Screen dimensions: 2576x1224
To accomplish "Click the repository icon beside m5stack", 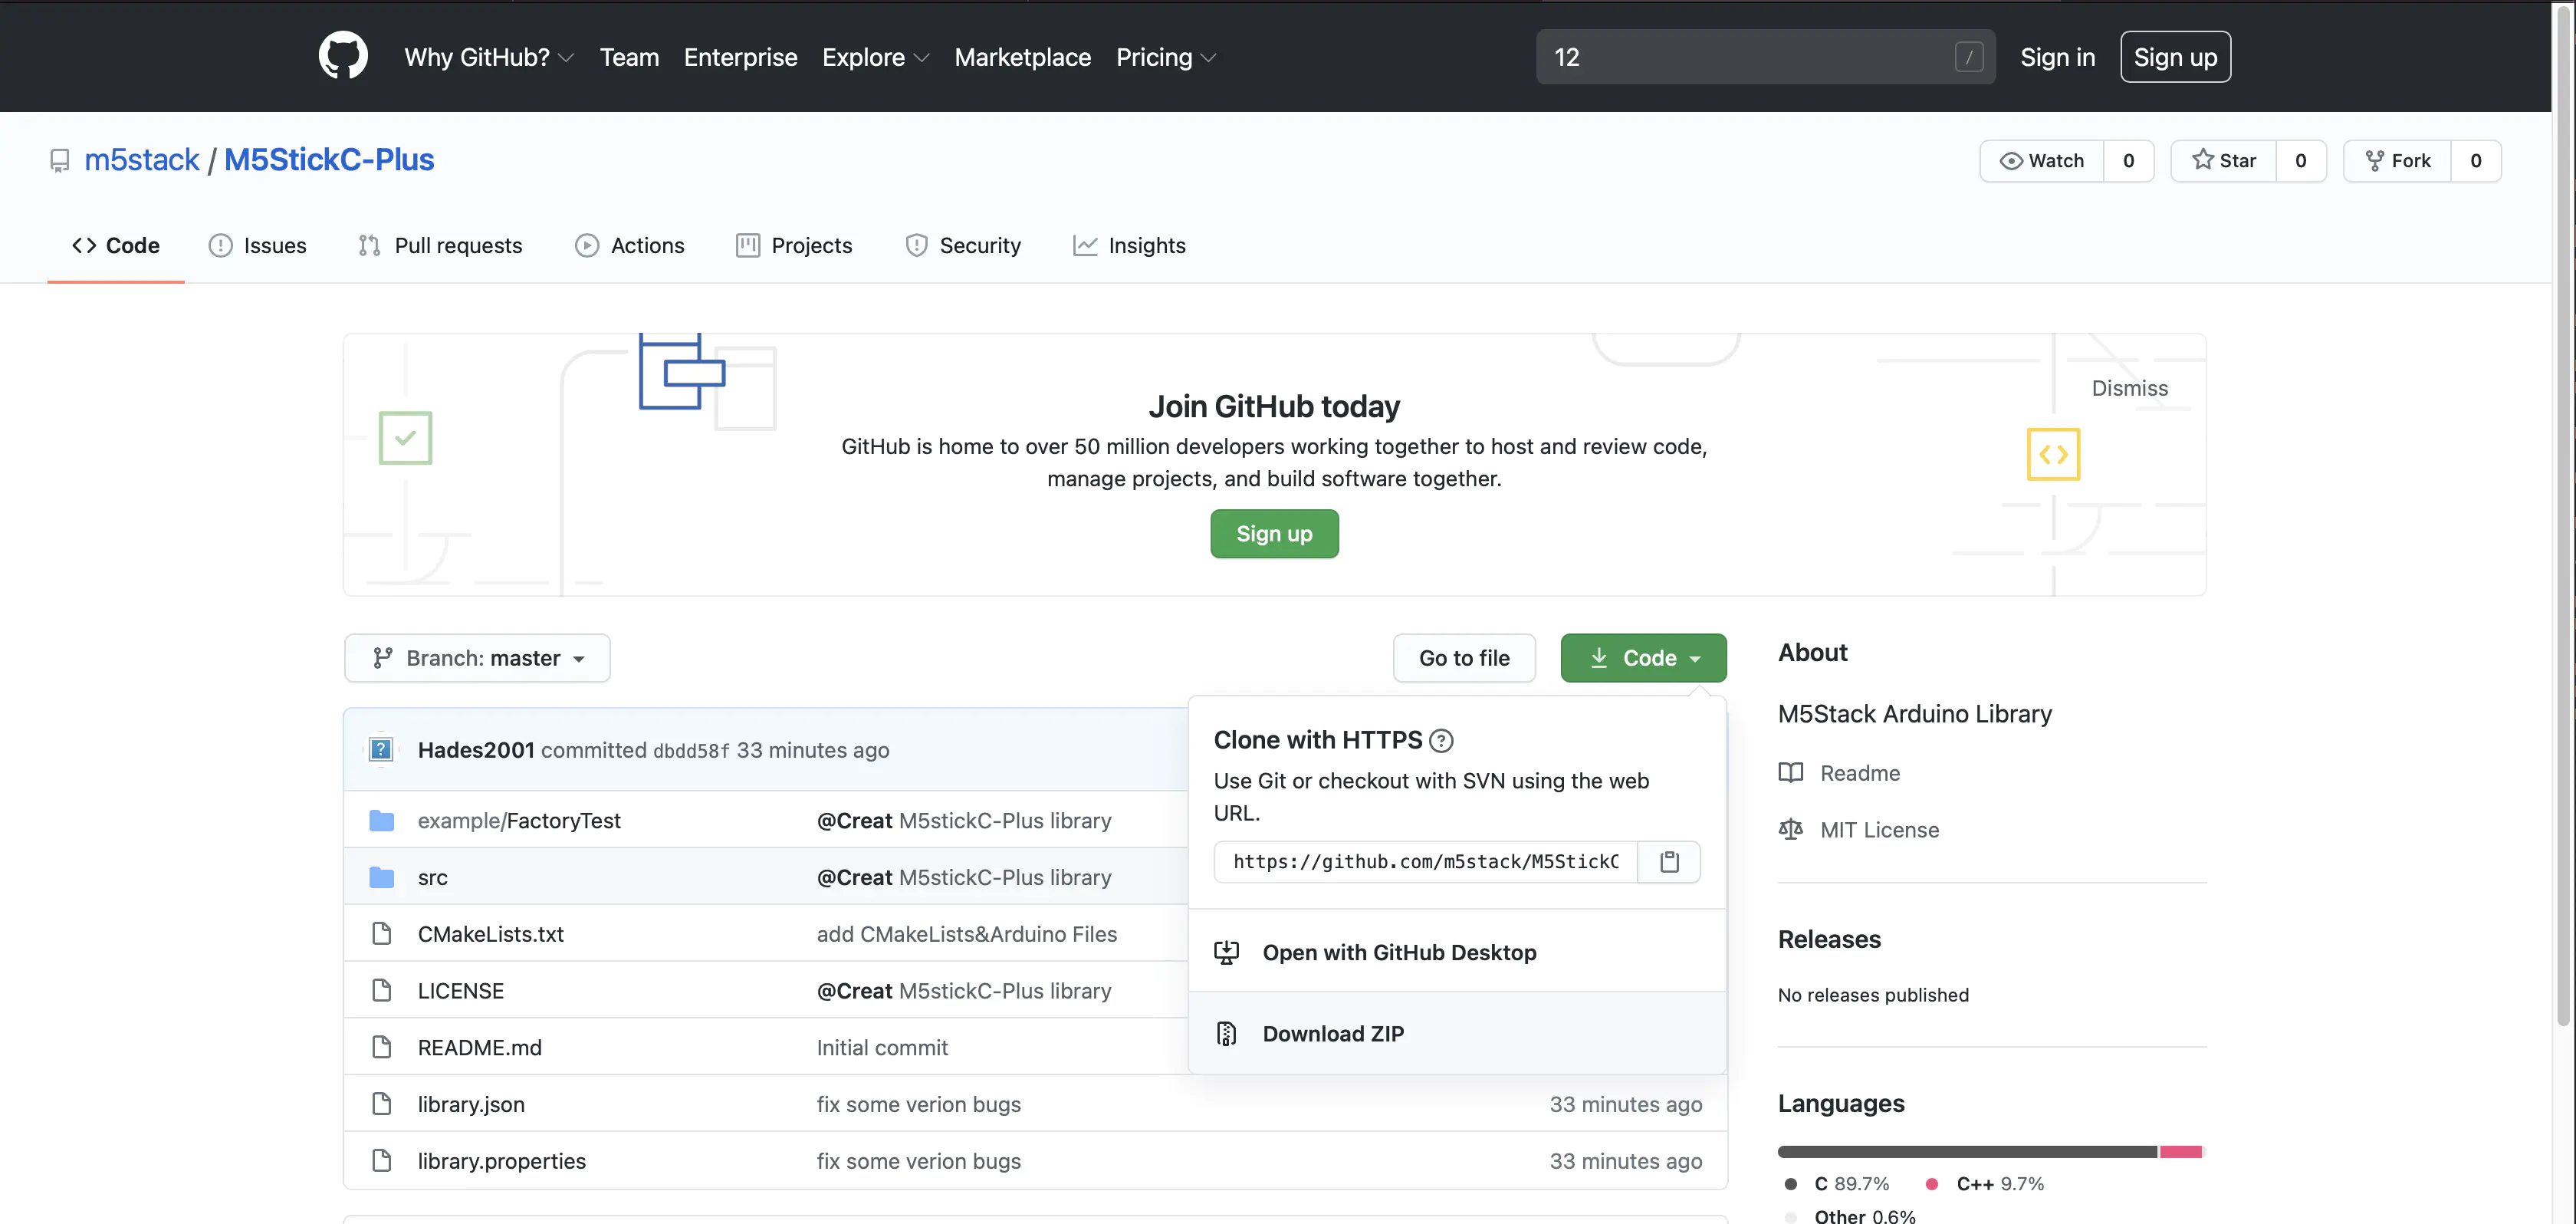I will click(60, 161).
